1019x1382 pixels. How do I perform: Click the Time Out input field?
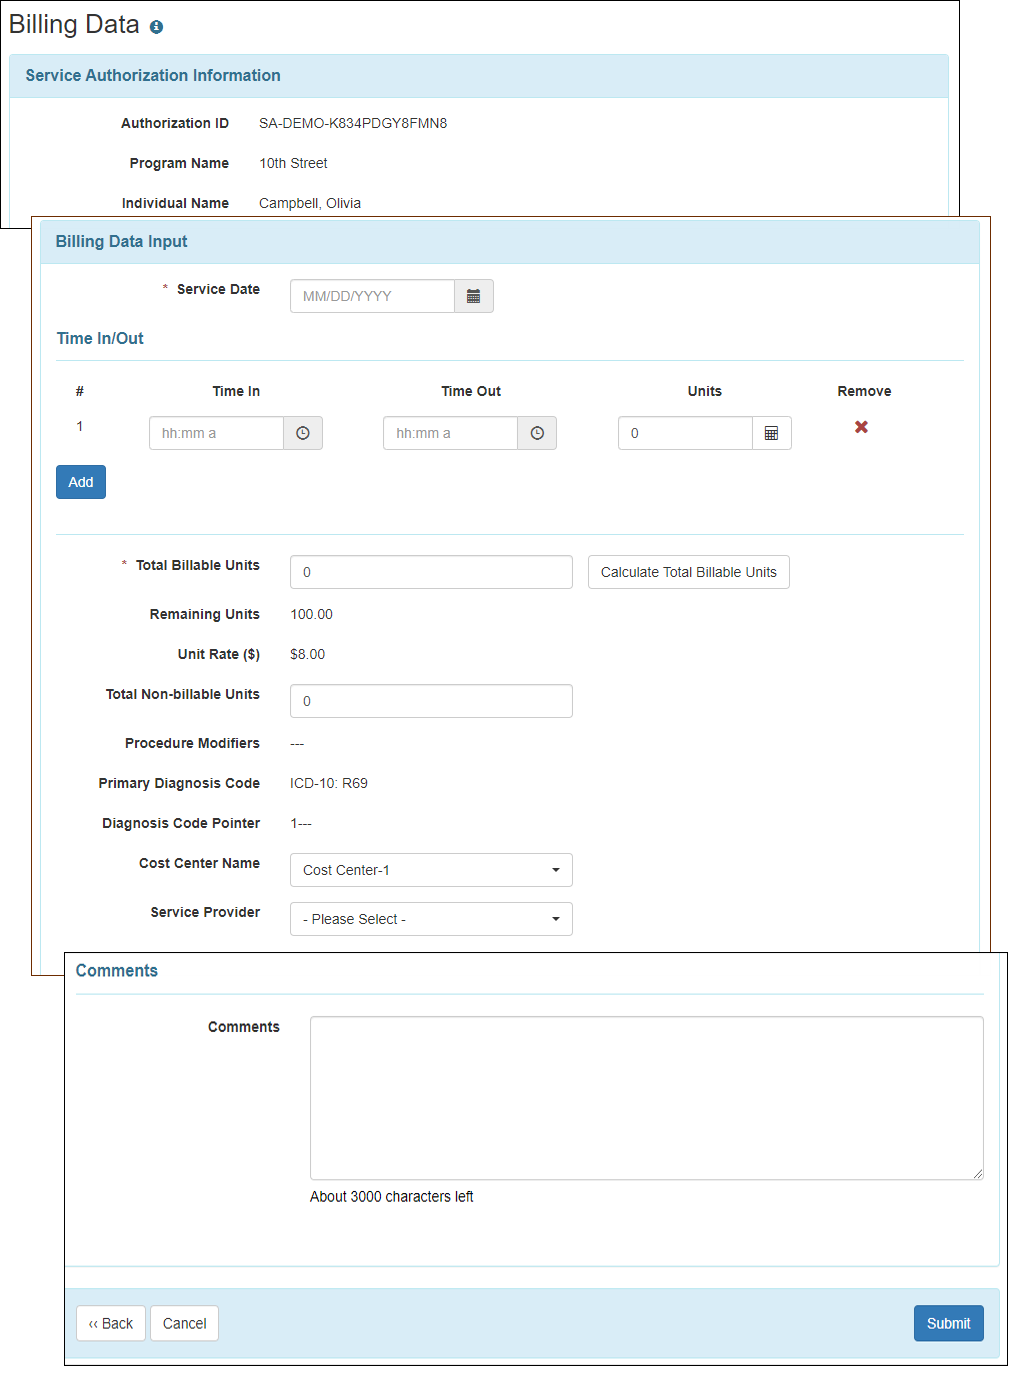click(x=450, y=433)
